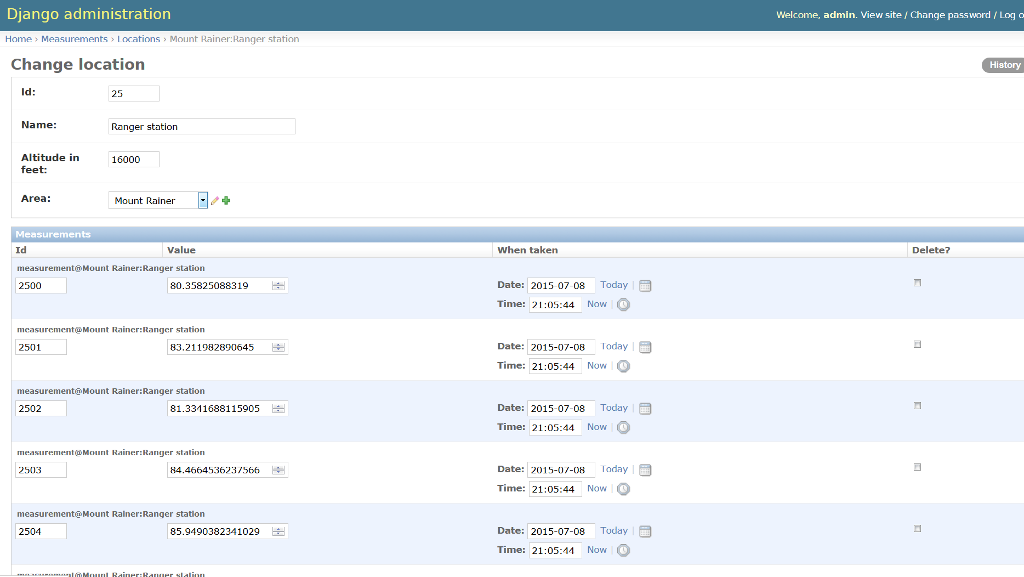1024x577 pixels.
Task: Increment value of measurement 2500 with stepper
Action: click(x=279, y=281)
